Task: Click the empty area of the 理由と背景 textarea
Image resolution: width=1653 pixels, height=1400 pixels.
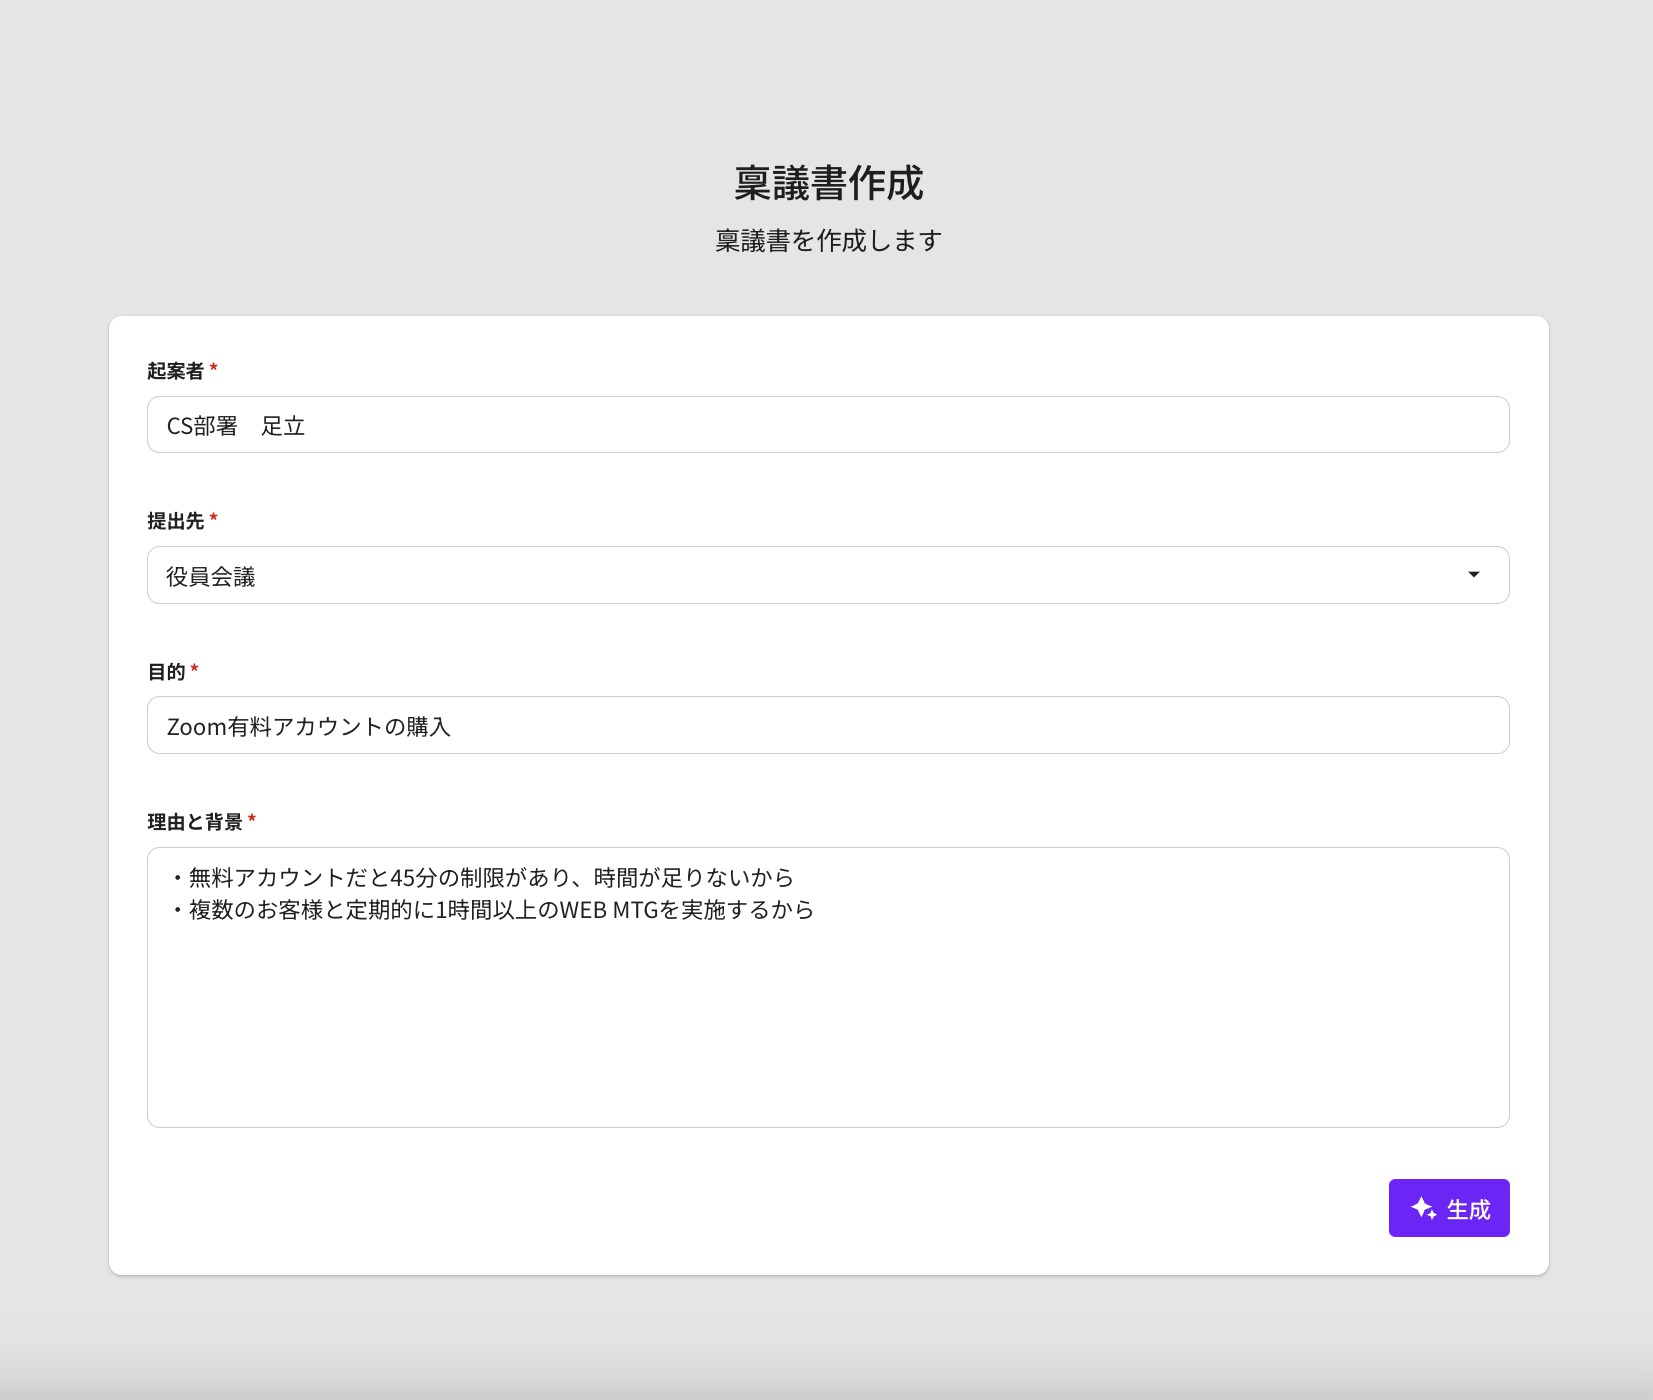Action: tap(827, 1030)
